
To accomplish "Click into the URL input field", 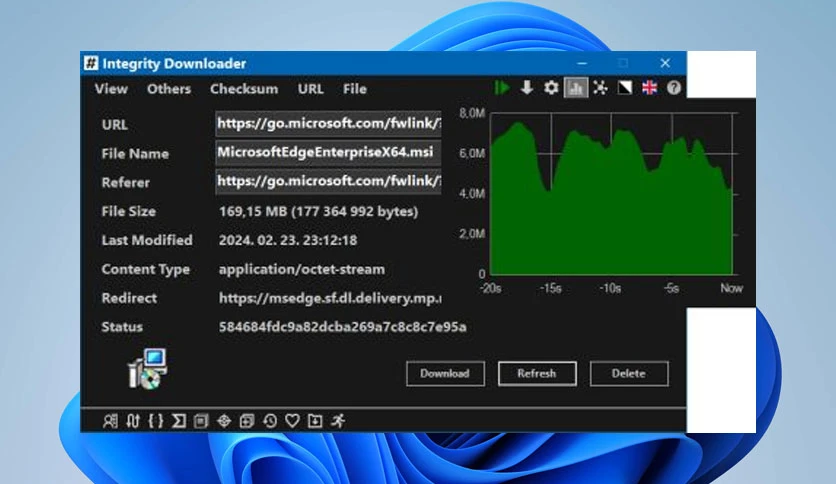I will tap(328, 124).
